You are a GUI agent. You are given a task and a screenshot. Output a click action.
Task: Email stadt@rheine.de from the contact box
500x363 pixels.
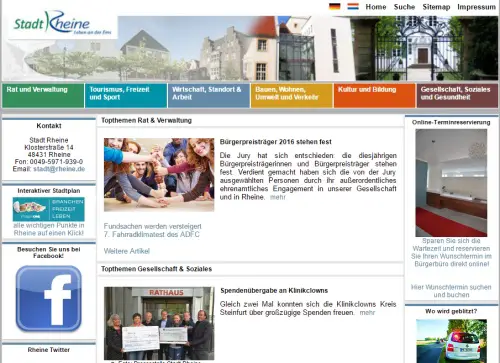(x=59, y=169)
